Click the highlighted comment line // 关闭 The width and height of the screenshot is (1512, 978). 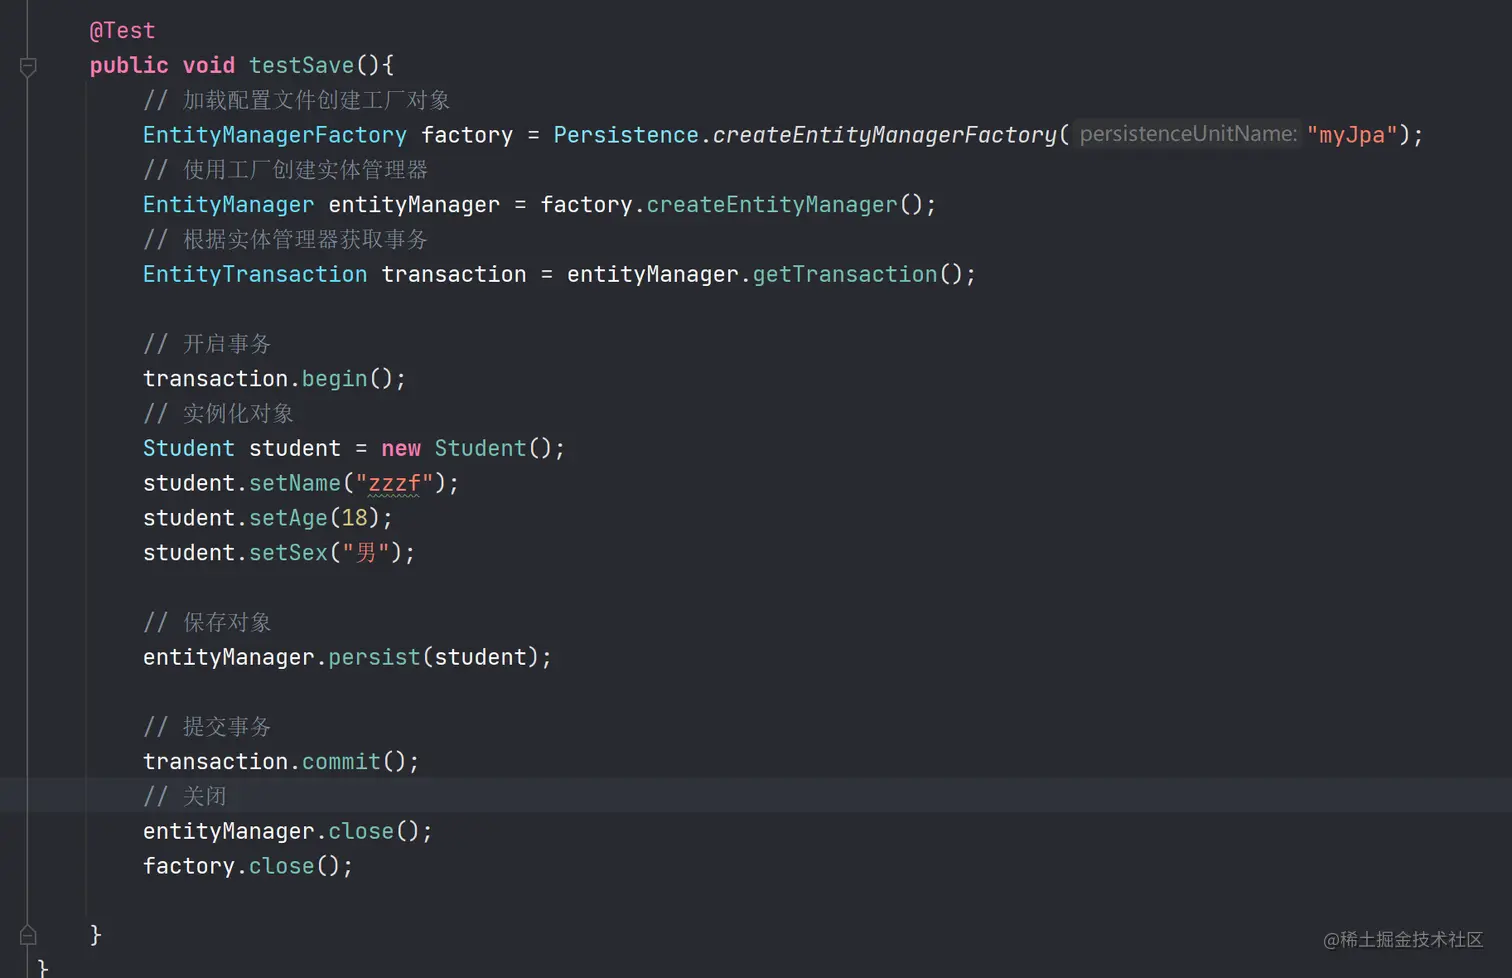tap(185, 796)
